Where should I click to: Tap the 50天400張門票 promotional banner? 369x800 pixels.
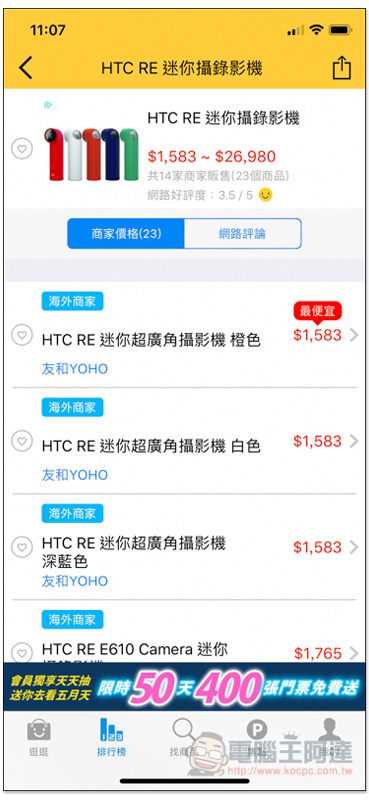click(x=184, y=687)
